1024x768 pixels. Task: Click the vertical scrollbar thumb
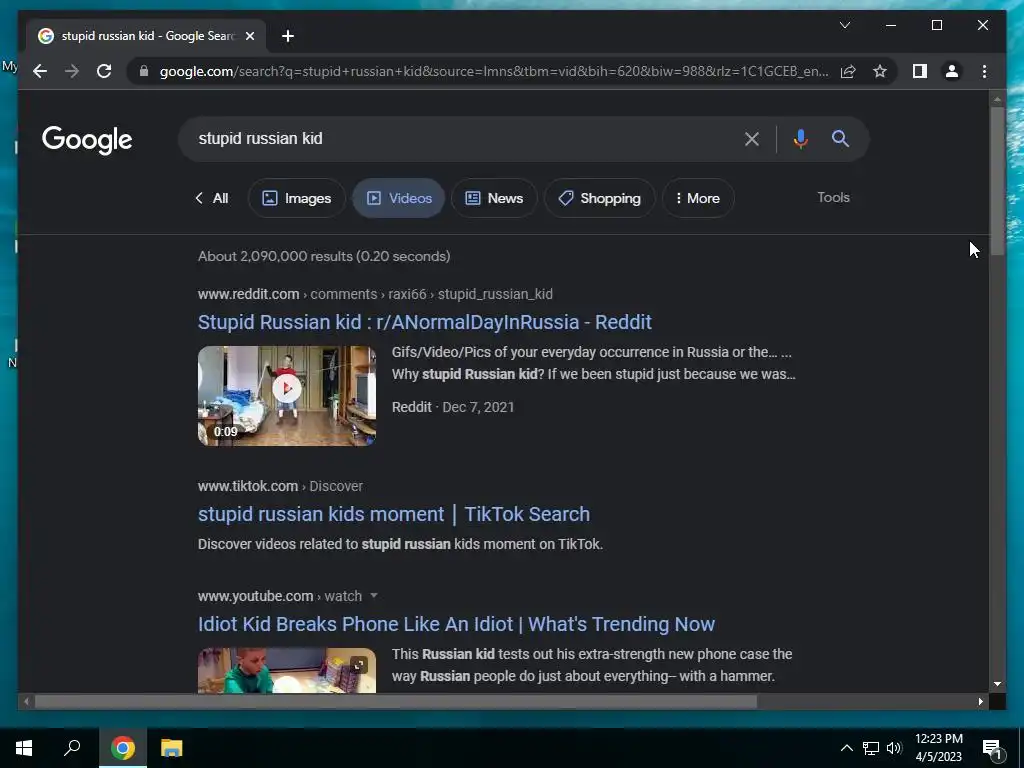click(997, 181)
